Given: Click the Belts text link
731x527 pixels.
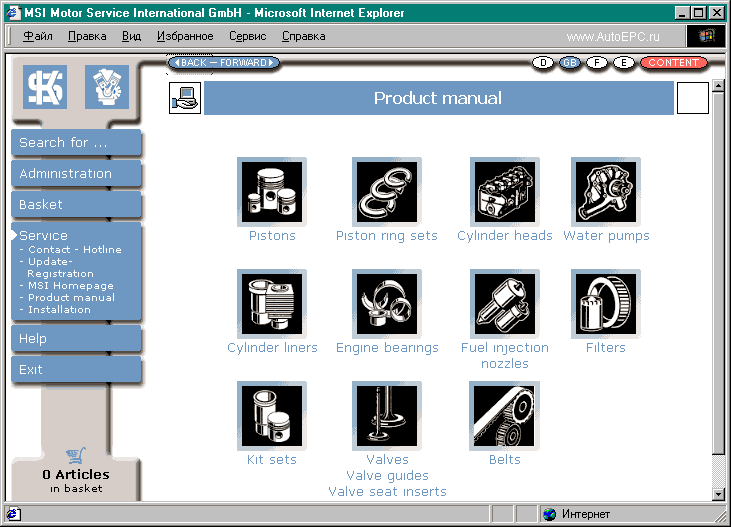Looking at the screenshot, I should 505,460.
